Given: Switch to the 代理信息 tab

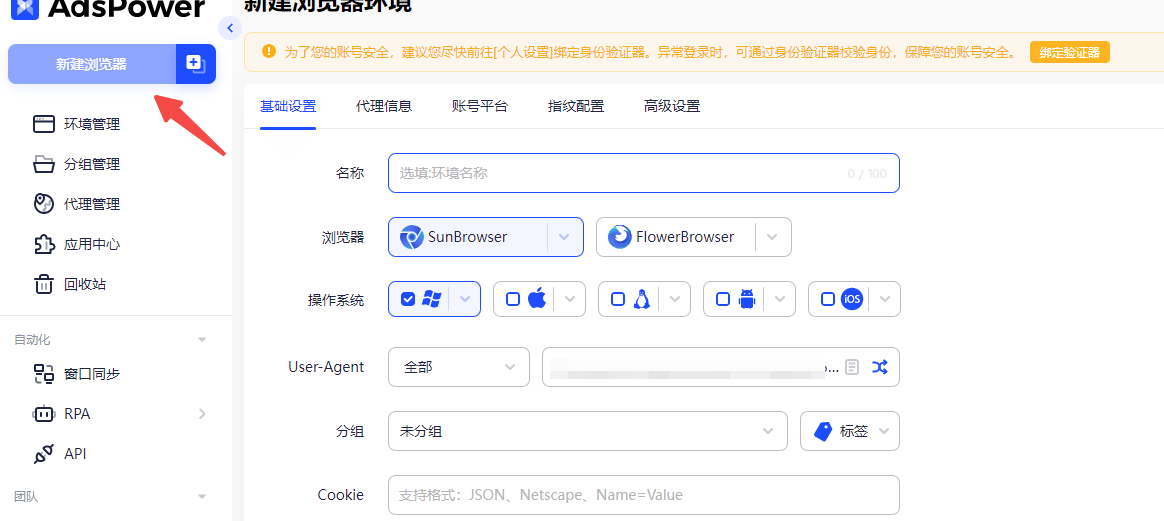Looking at the screenshot, I should click(384, 106).
